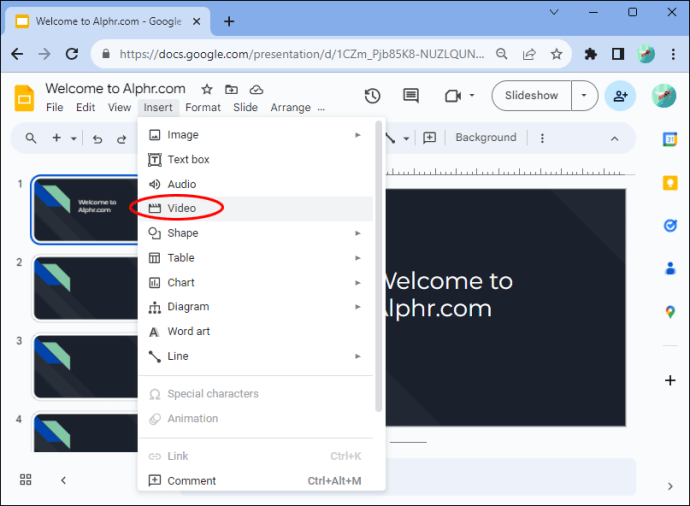The image size is (690, 506).
Task: Open the line type dropdown arrow
Action: pos(406,139)
